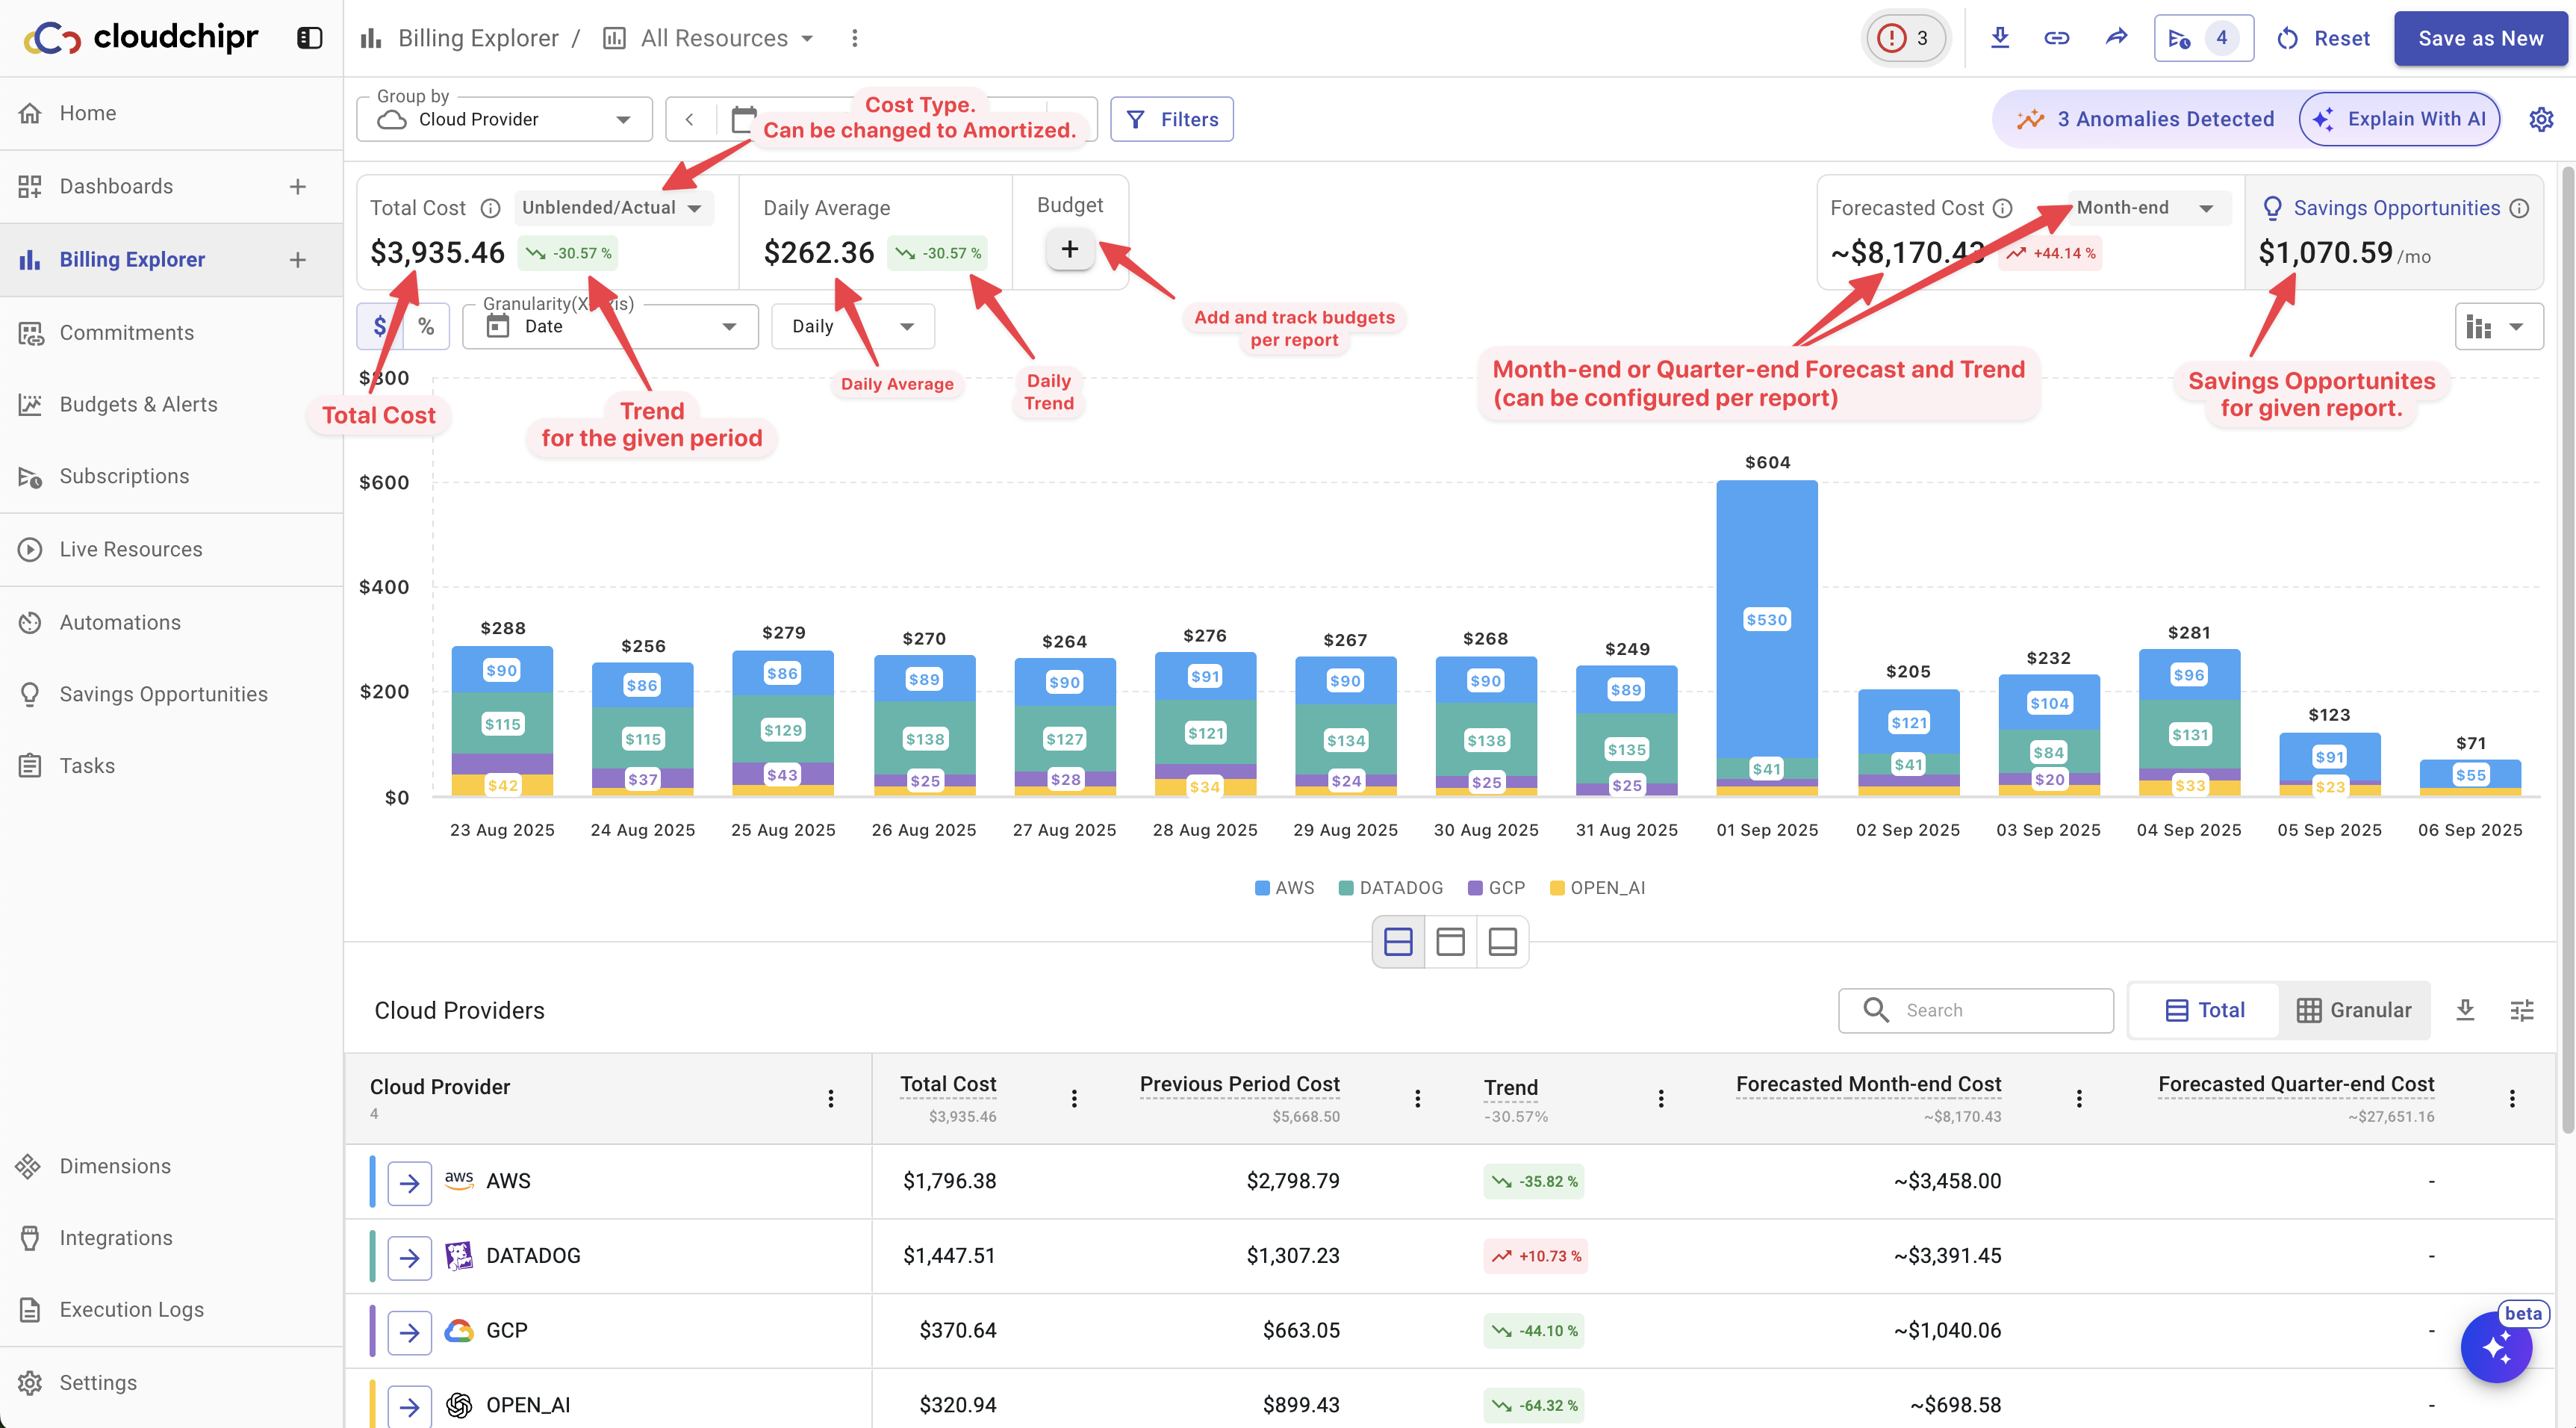Screen dimensions: 2576x1428
Task: Open Commitments in the sidebar
Action: [171, 333]
